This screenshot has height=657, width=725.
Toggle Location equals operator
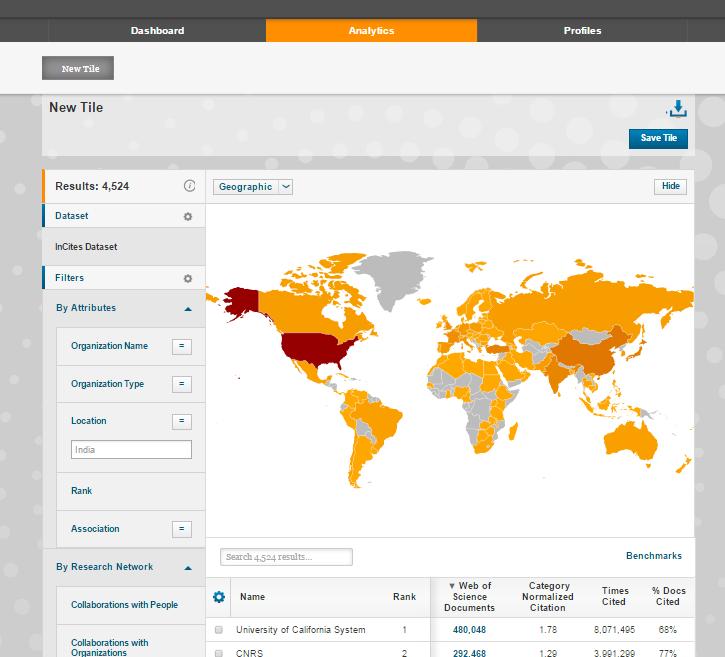[x=182, y=421]
